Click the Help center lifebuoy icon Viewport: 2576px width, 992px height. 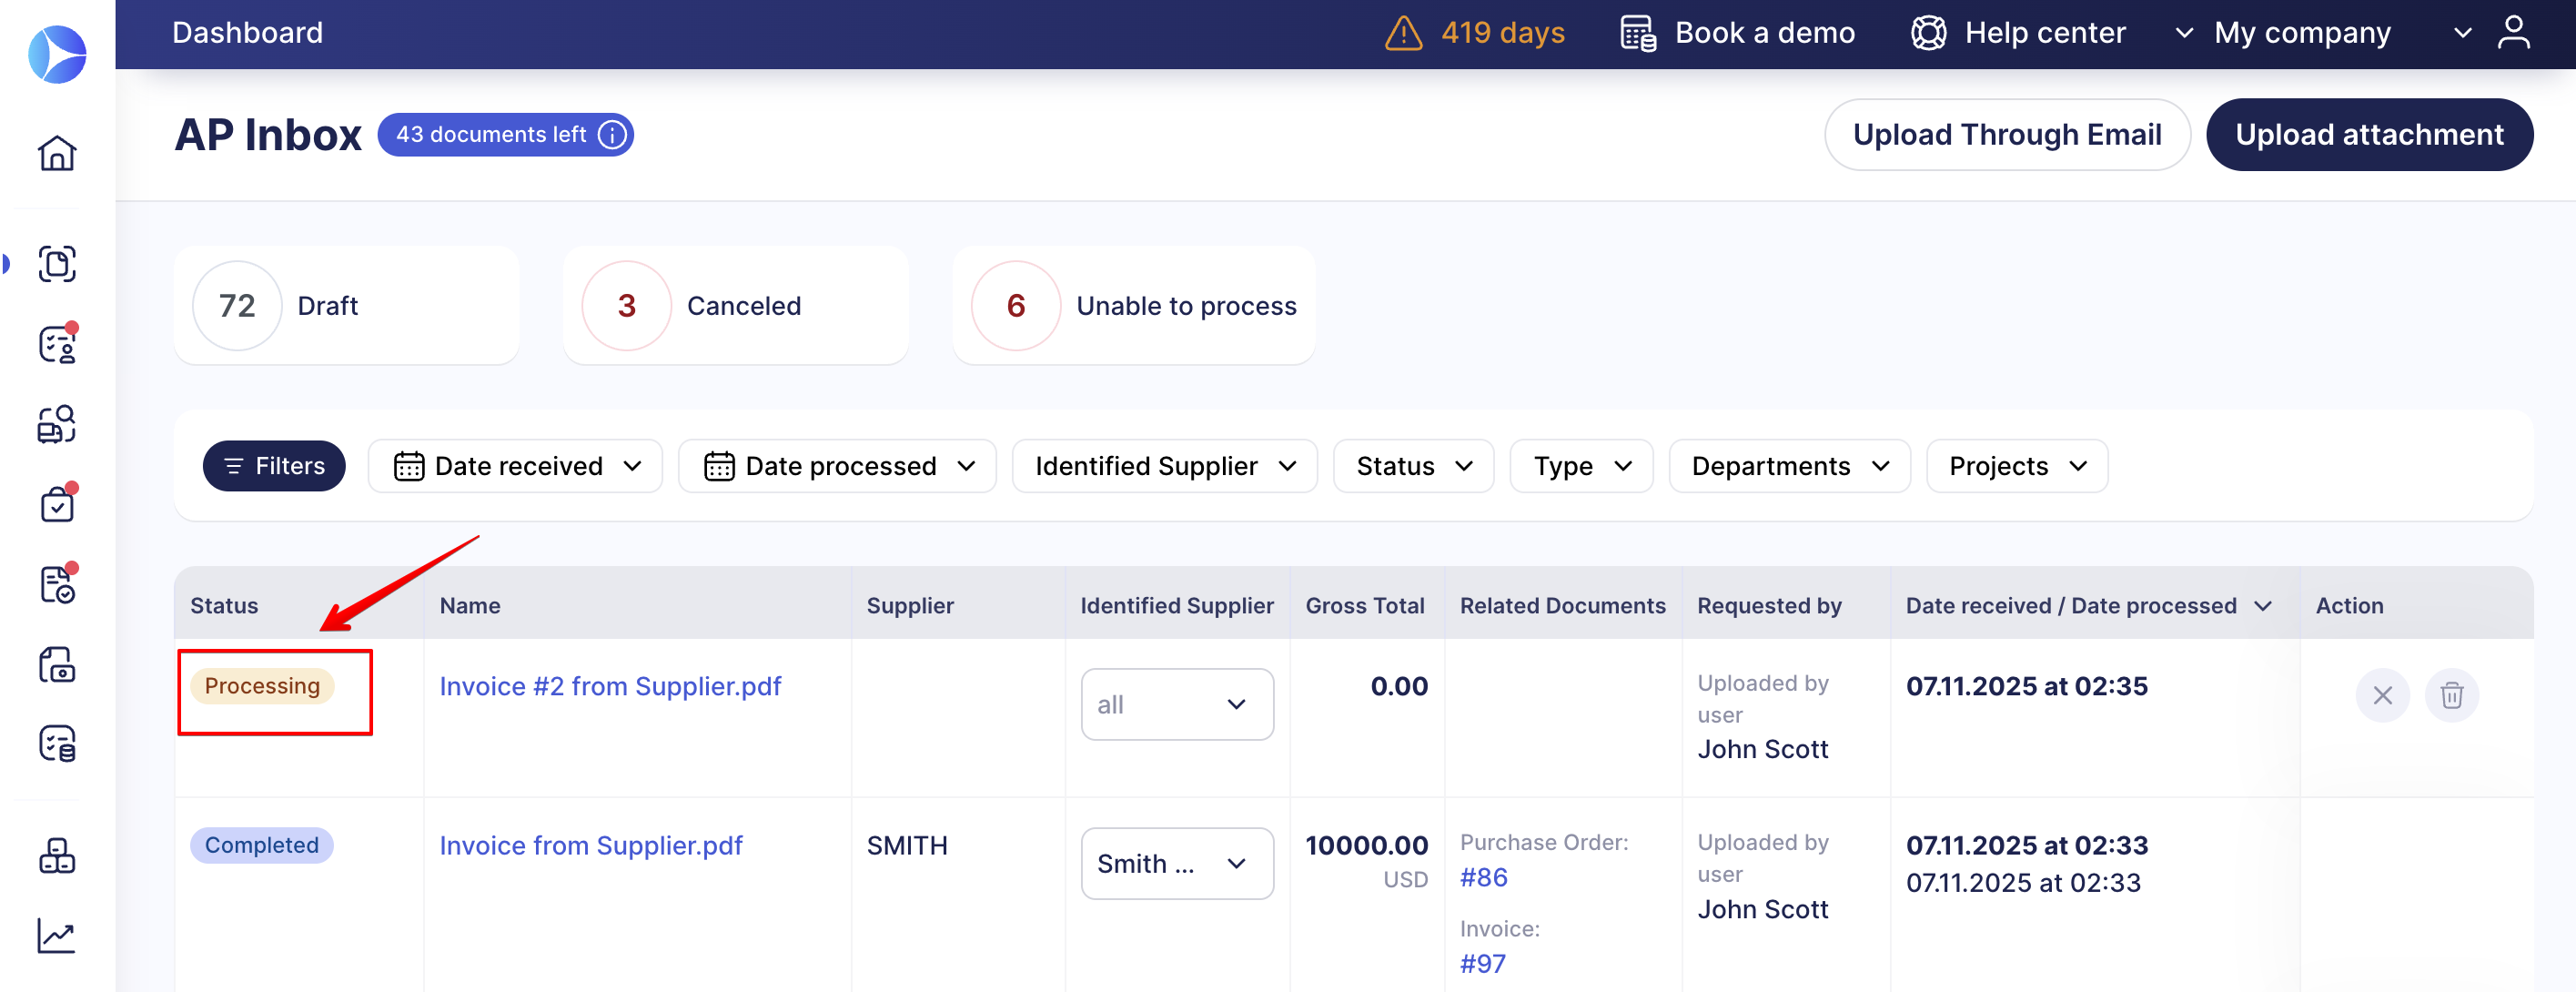coord(1928,33)
